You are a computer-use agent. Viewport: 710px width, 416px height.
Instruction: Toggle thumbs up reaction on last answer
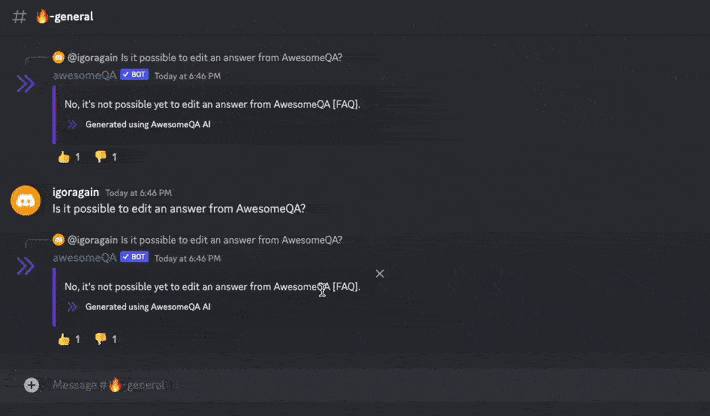[x=69, y=339]
